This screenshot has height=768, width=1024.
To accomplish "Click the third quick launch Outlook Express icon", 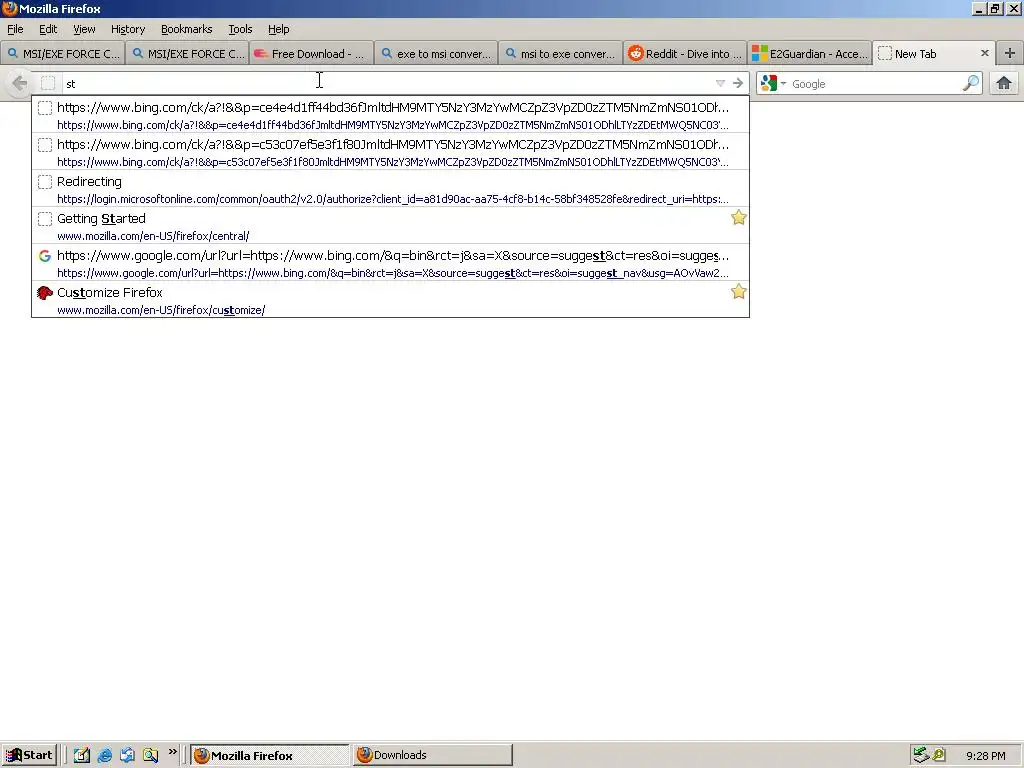I will (127, 755).
